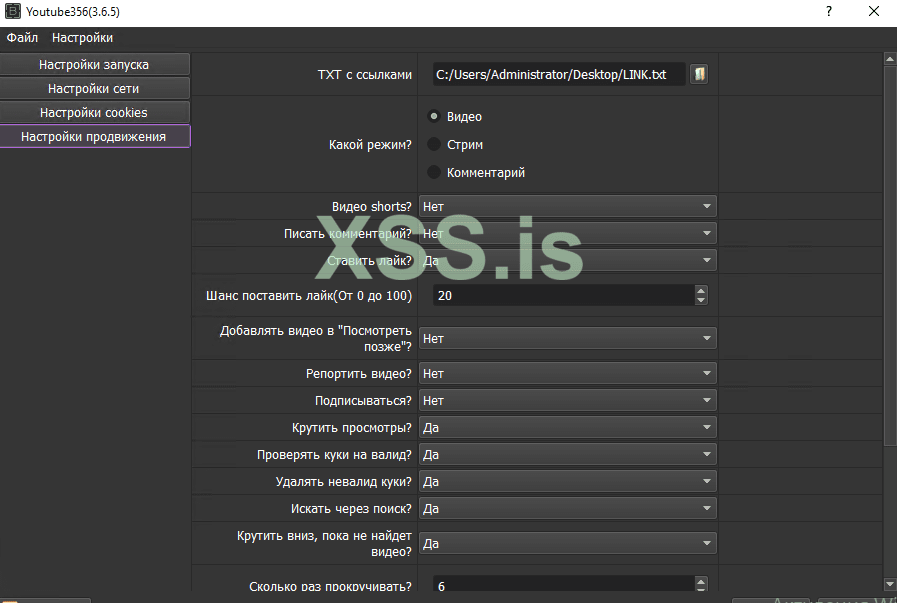Click the TXT с ссылками path field
897x603 pixels.
point(559,74)
